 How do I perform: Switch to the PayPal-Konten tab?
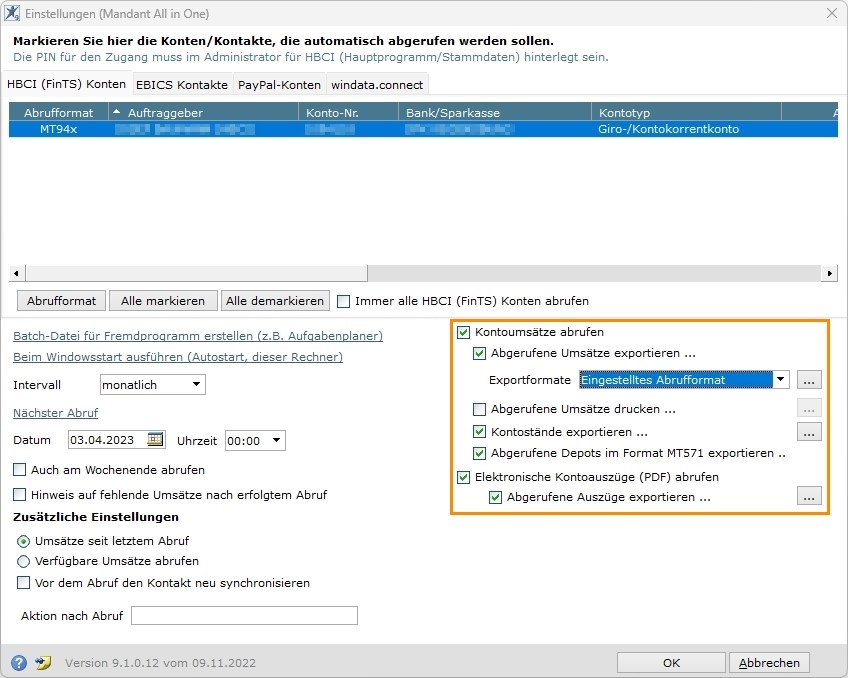[x=279, y=84]
